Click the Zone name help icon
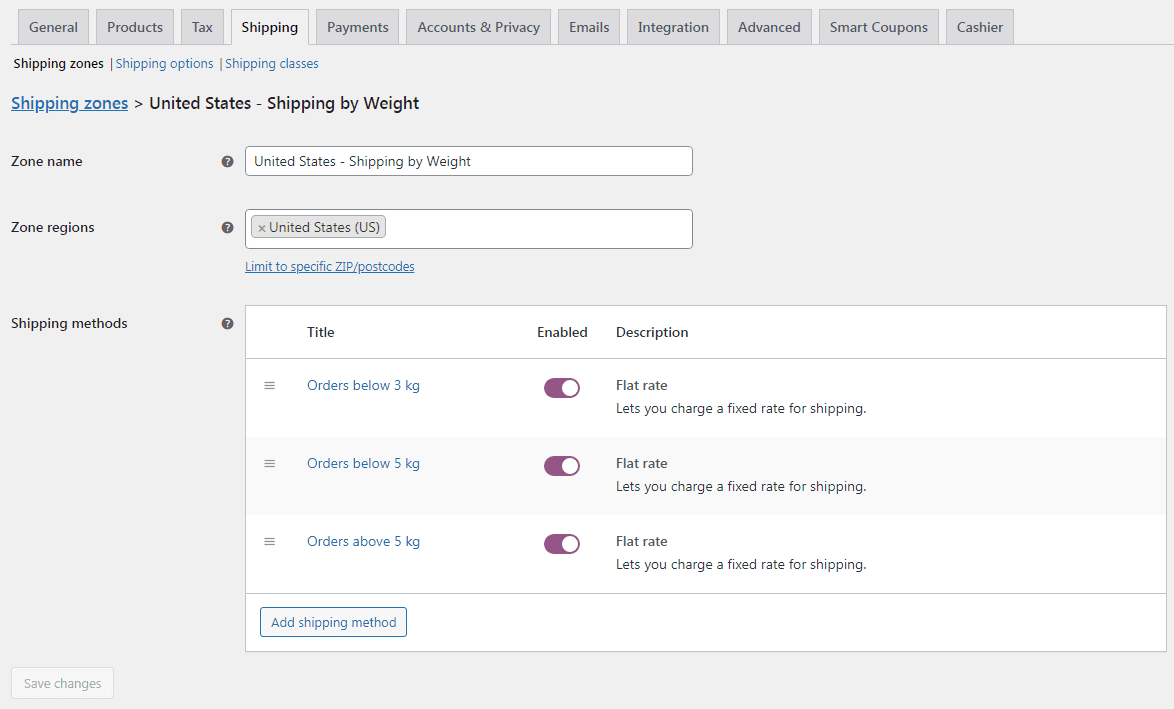This screenshot has height=709, width=1174. pos(228,162)
